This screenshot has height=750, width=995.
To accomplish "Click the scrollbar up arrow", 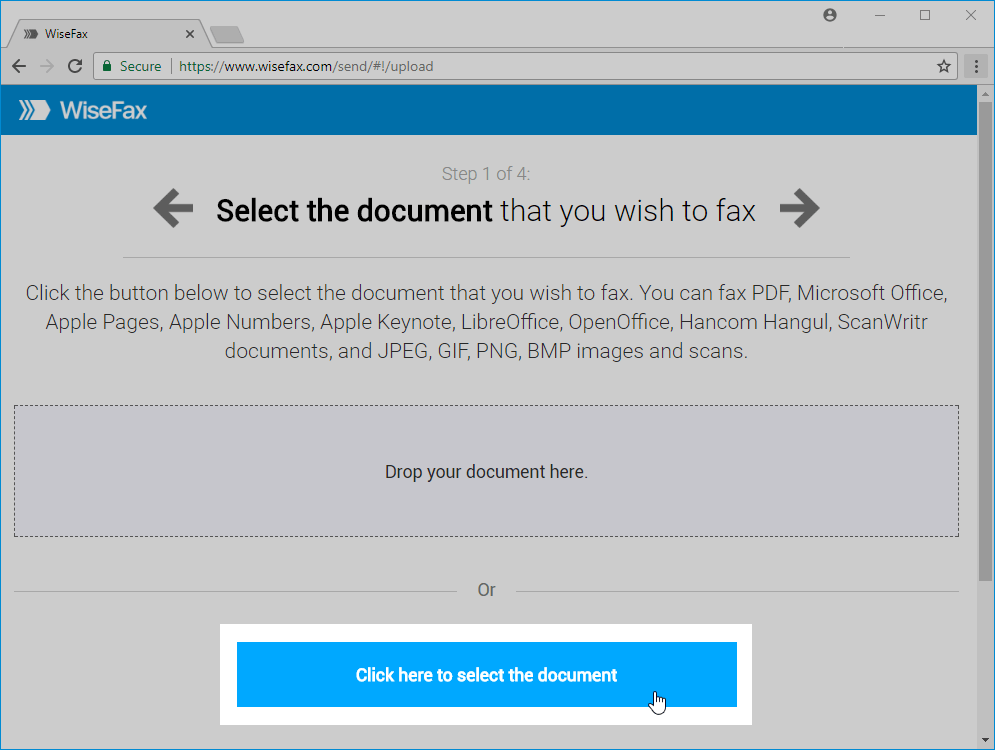I will click(985, 94).
